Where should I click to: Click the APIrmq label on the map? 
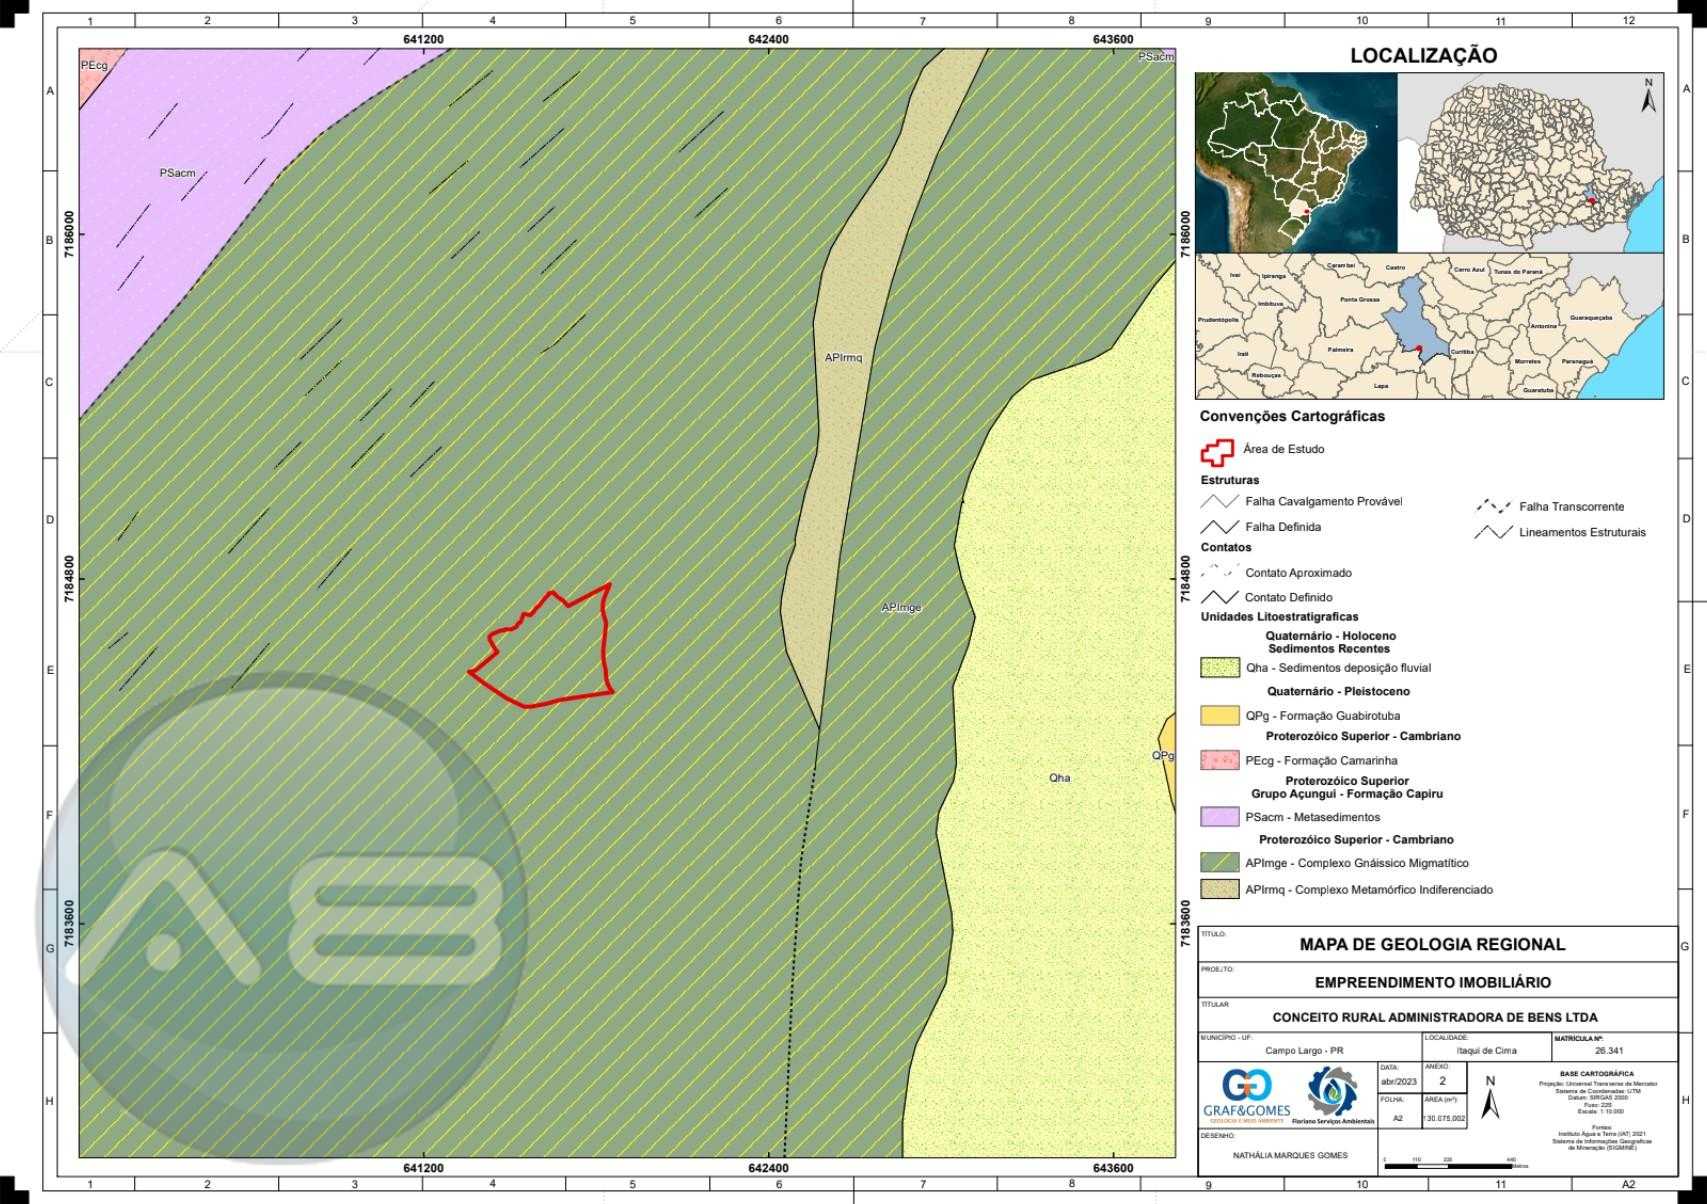point(843,358)
